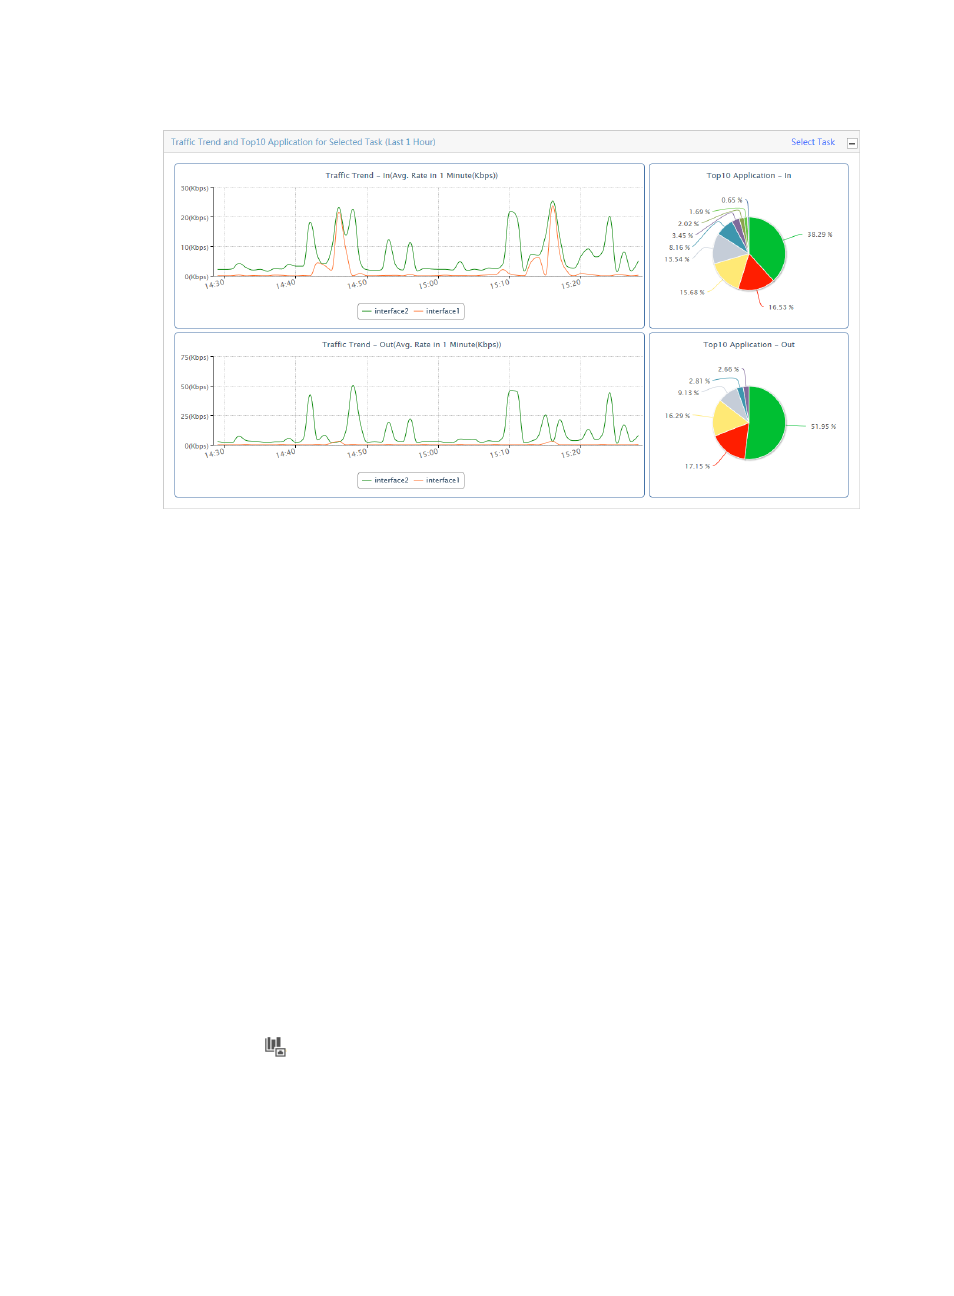The height and width of the screenshot is (1296, 954).
Task: Click the 'Top10 Application – In' title
Action: [749, 175]
